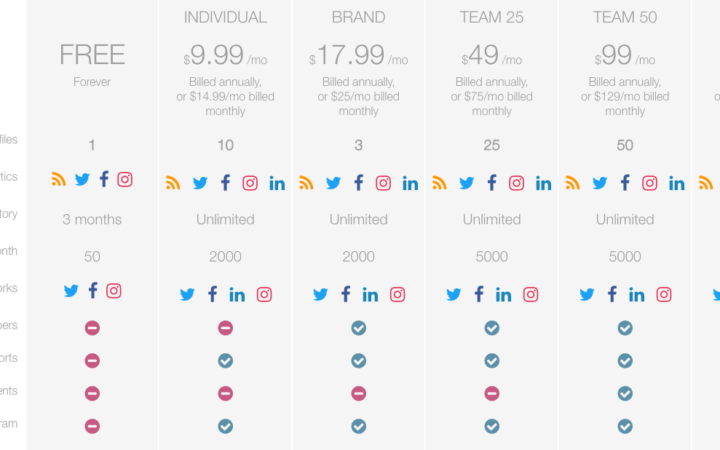The image size is (720, 450).
Task: Click the Instagram analytics icon in FREE column
Action: [125, 180]
